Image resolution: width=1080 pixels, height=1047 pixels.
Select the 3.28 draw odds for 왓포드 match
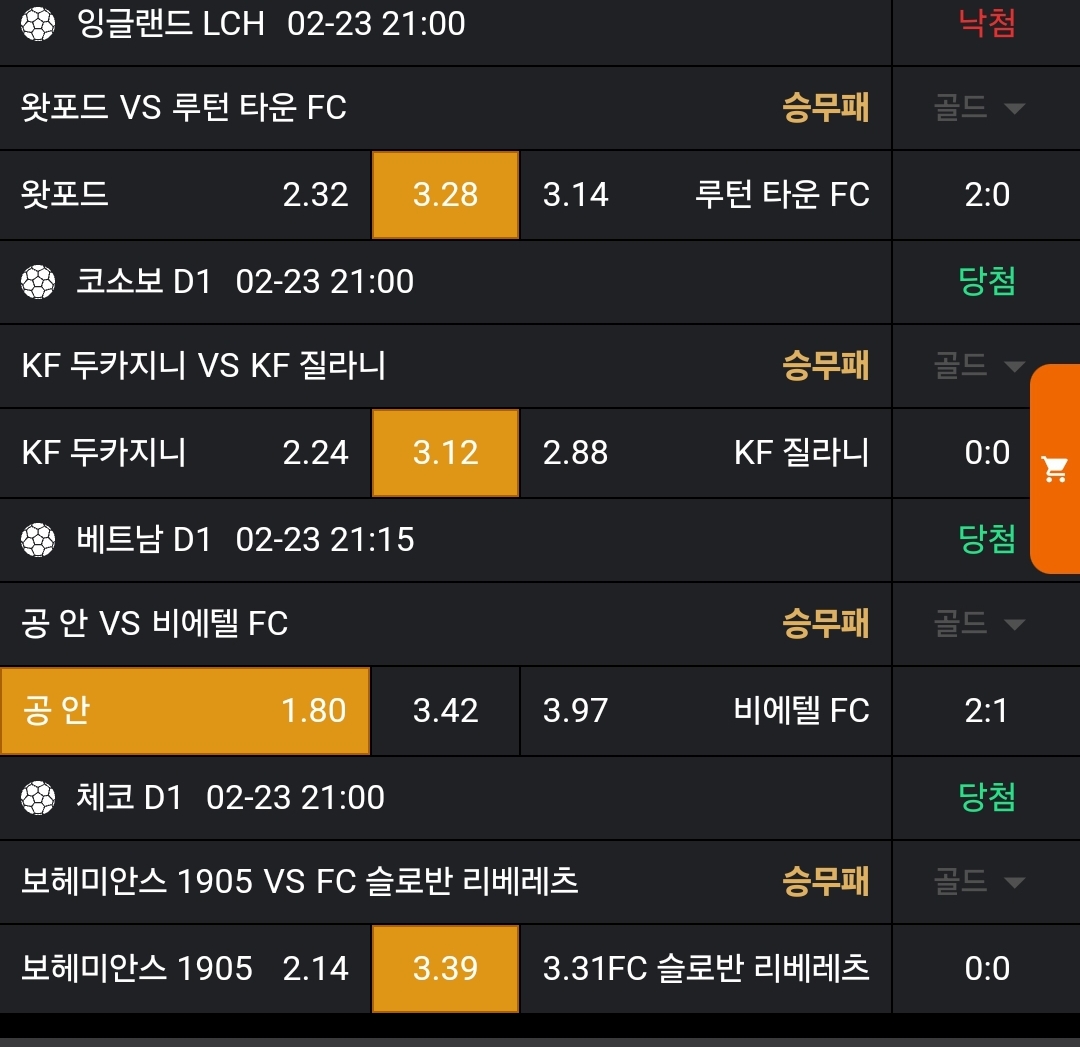(445, 195)
